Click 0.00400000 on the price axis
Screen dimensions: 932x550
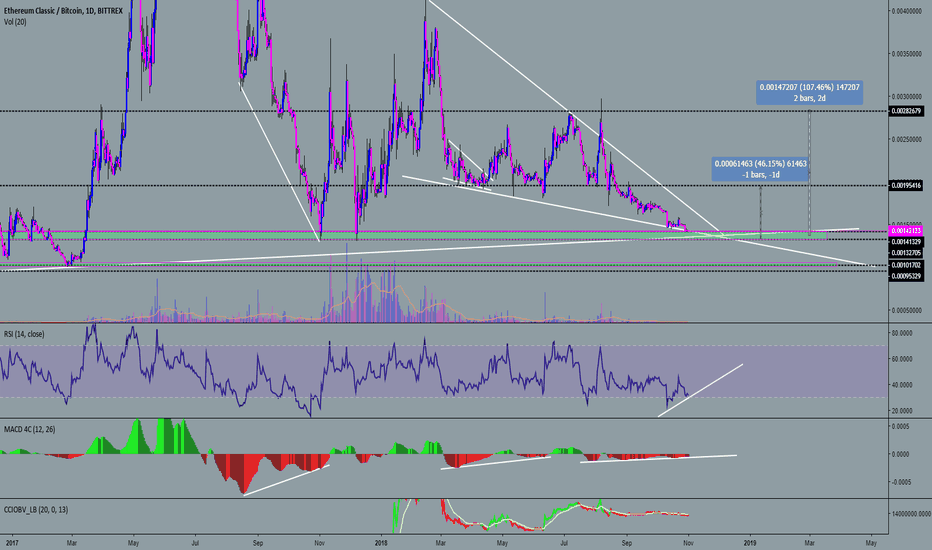click(x=906, y=11)
